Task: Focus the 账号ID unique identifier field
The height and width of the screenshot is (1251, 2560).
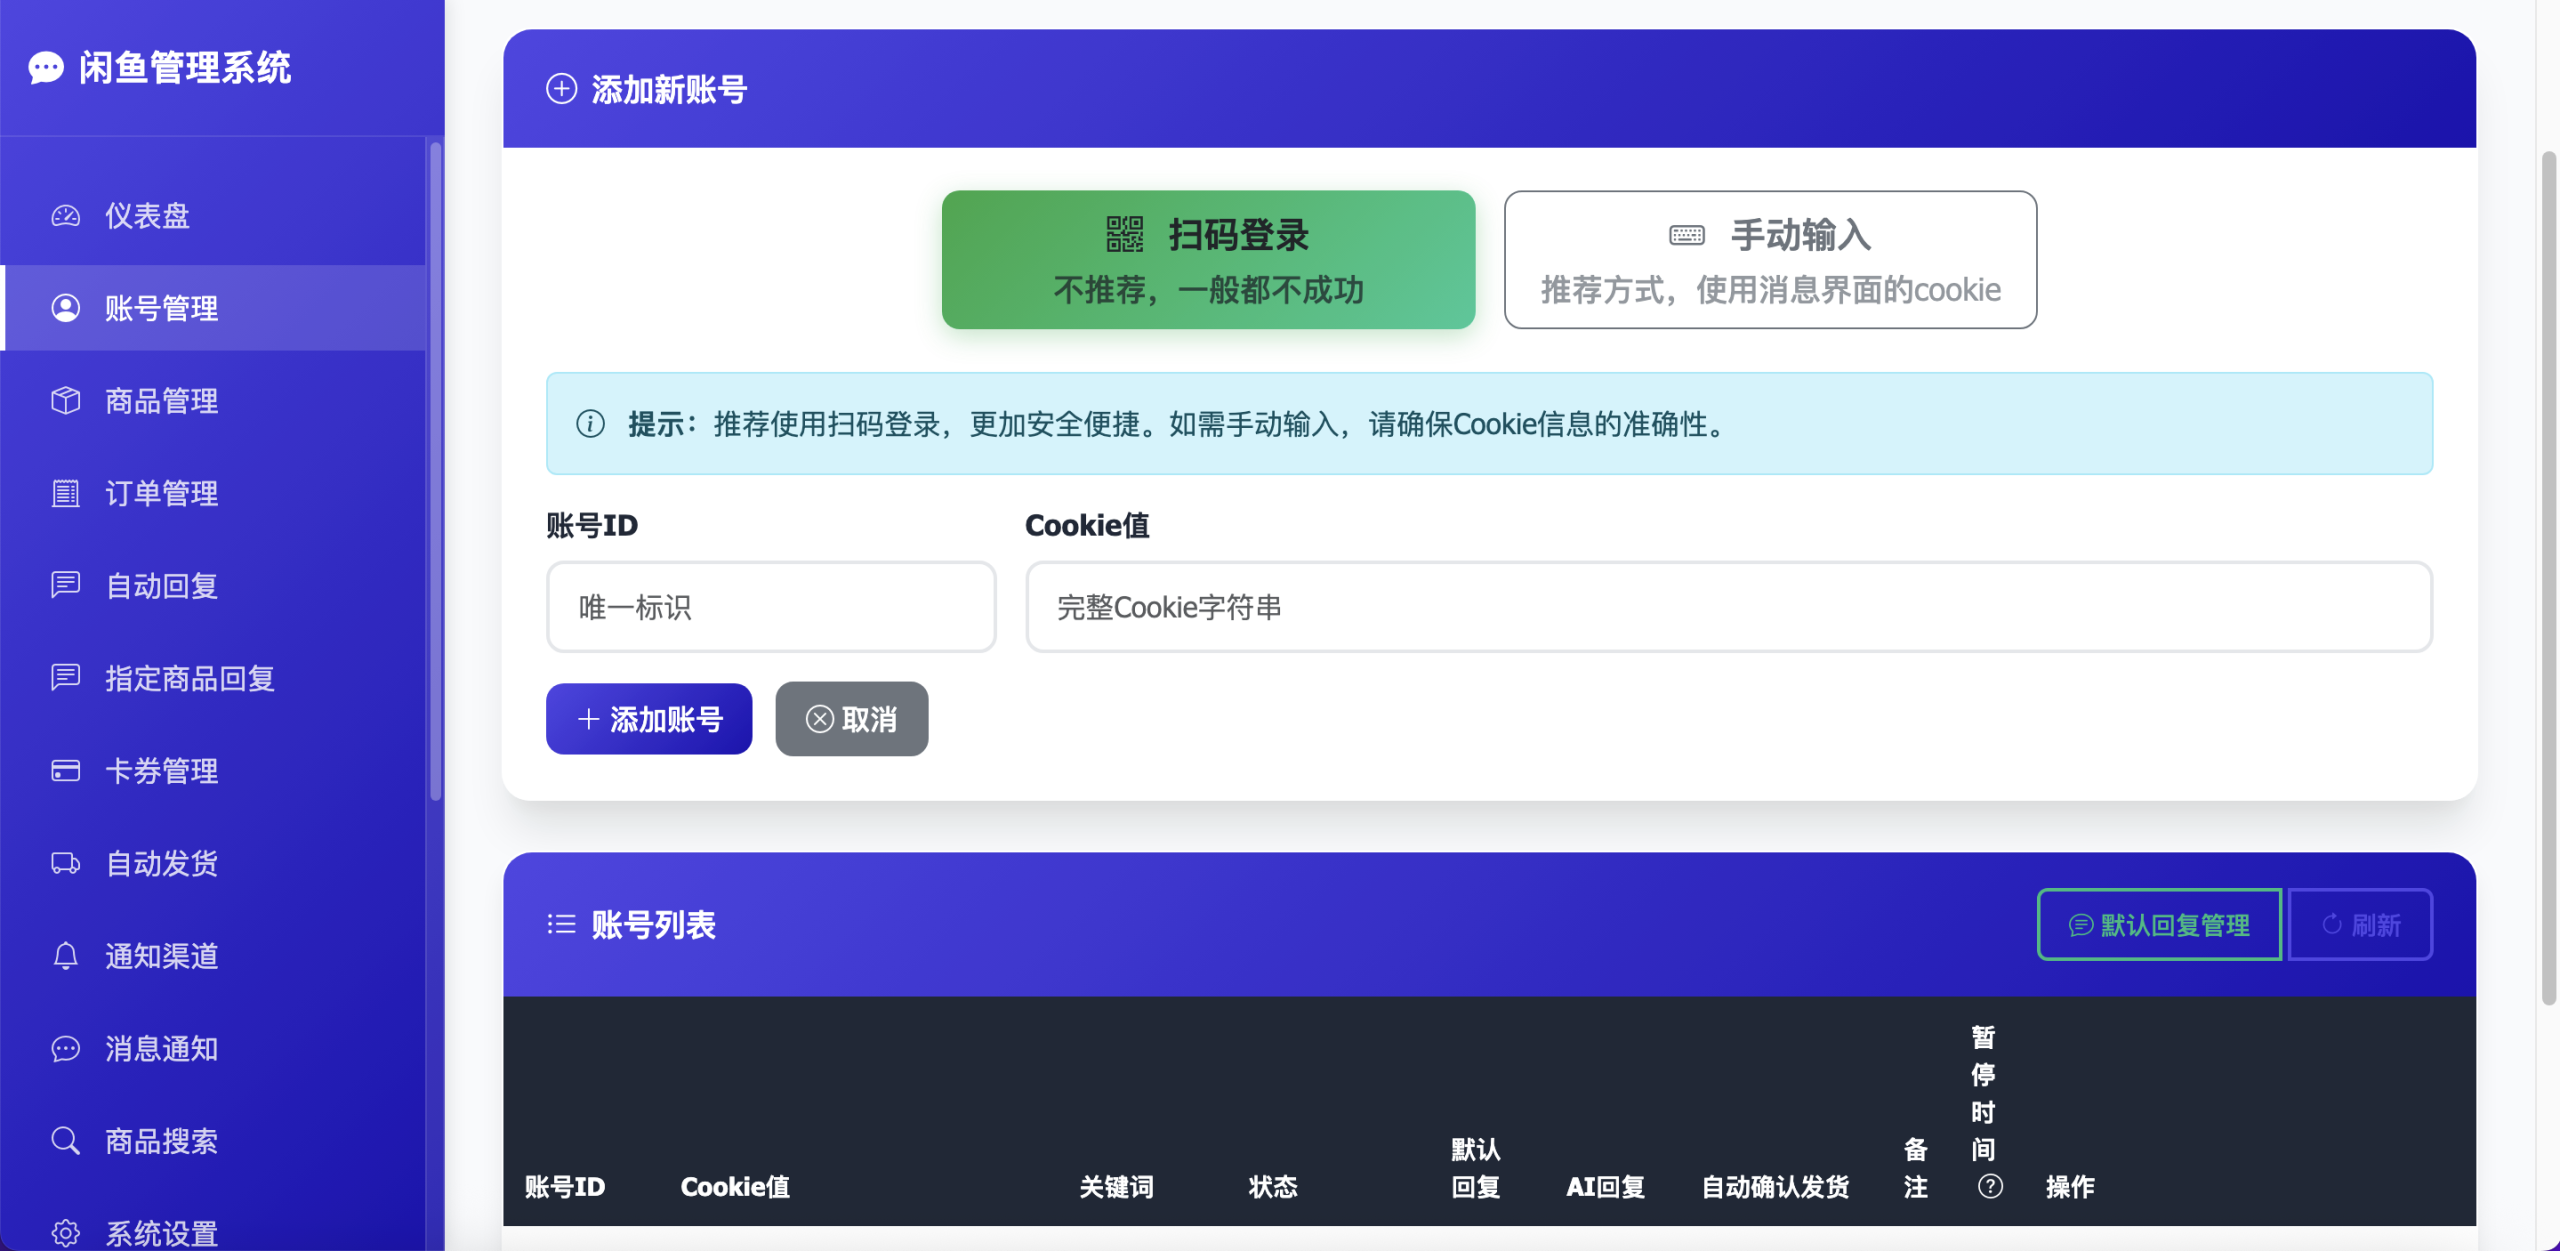Action: pos(771,607)
